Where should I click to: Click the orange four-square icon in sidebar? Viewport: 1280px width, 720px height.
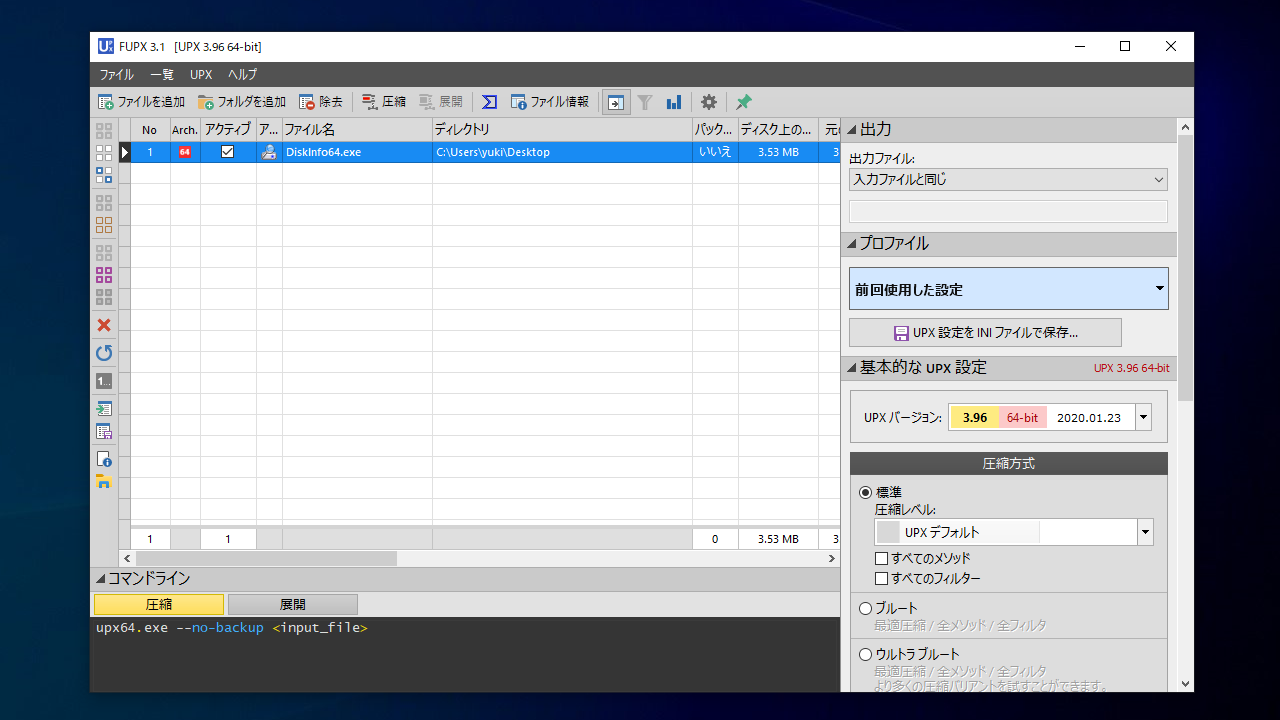click(104, 225)
